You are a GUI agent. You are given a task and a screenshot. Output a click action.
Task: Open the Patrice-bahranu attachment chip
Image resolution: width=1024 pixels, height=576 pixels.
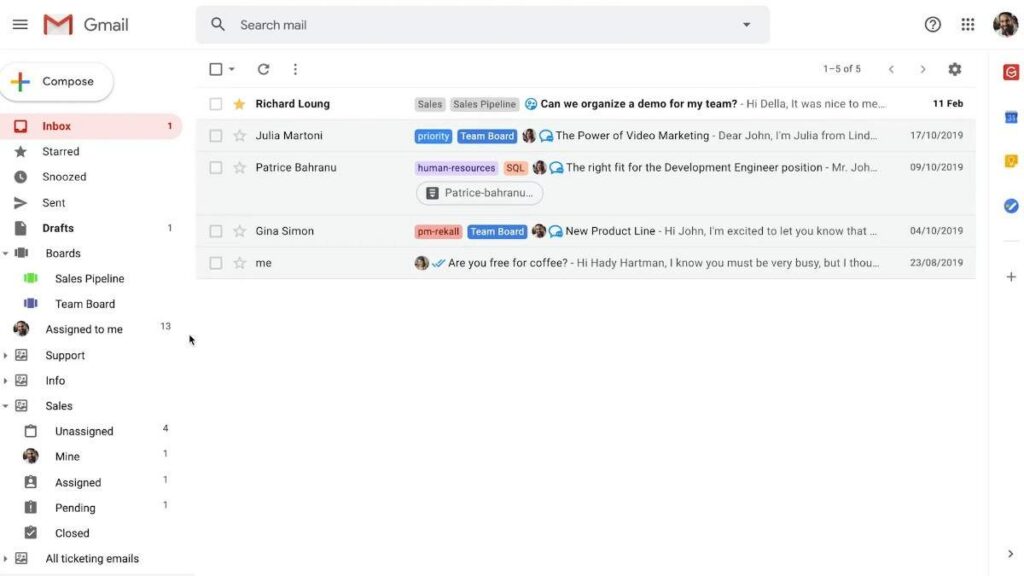coord(479,193)
